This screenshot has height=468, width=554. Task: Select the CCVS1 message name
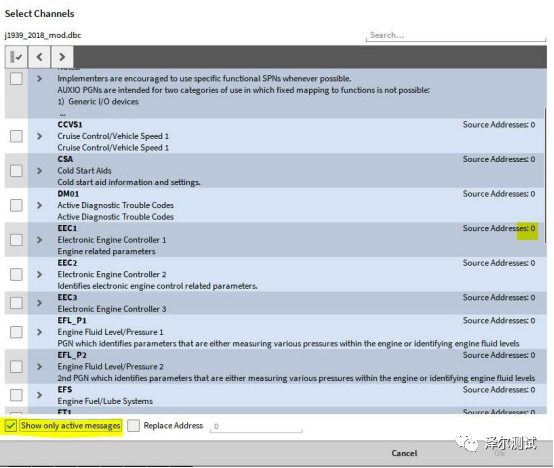(x=70, y=125)
